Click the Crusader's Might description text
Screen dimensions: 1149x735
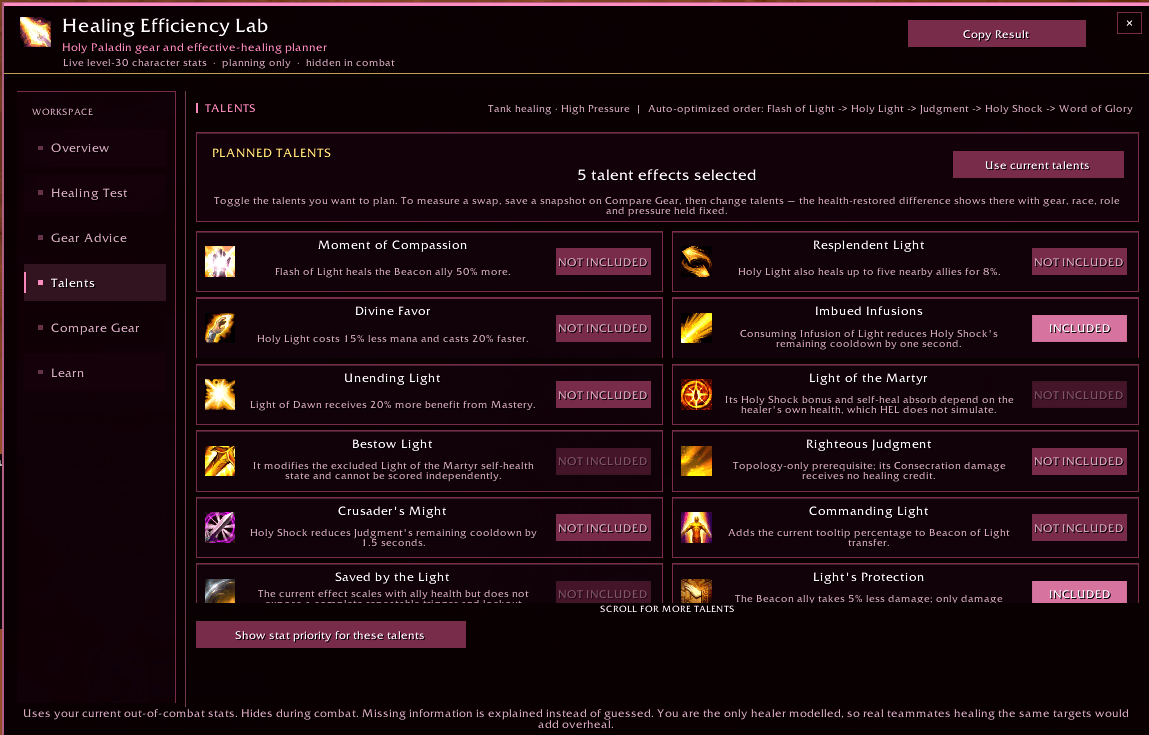393,538
